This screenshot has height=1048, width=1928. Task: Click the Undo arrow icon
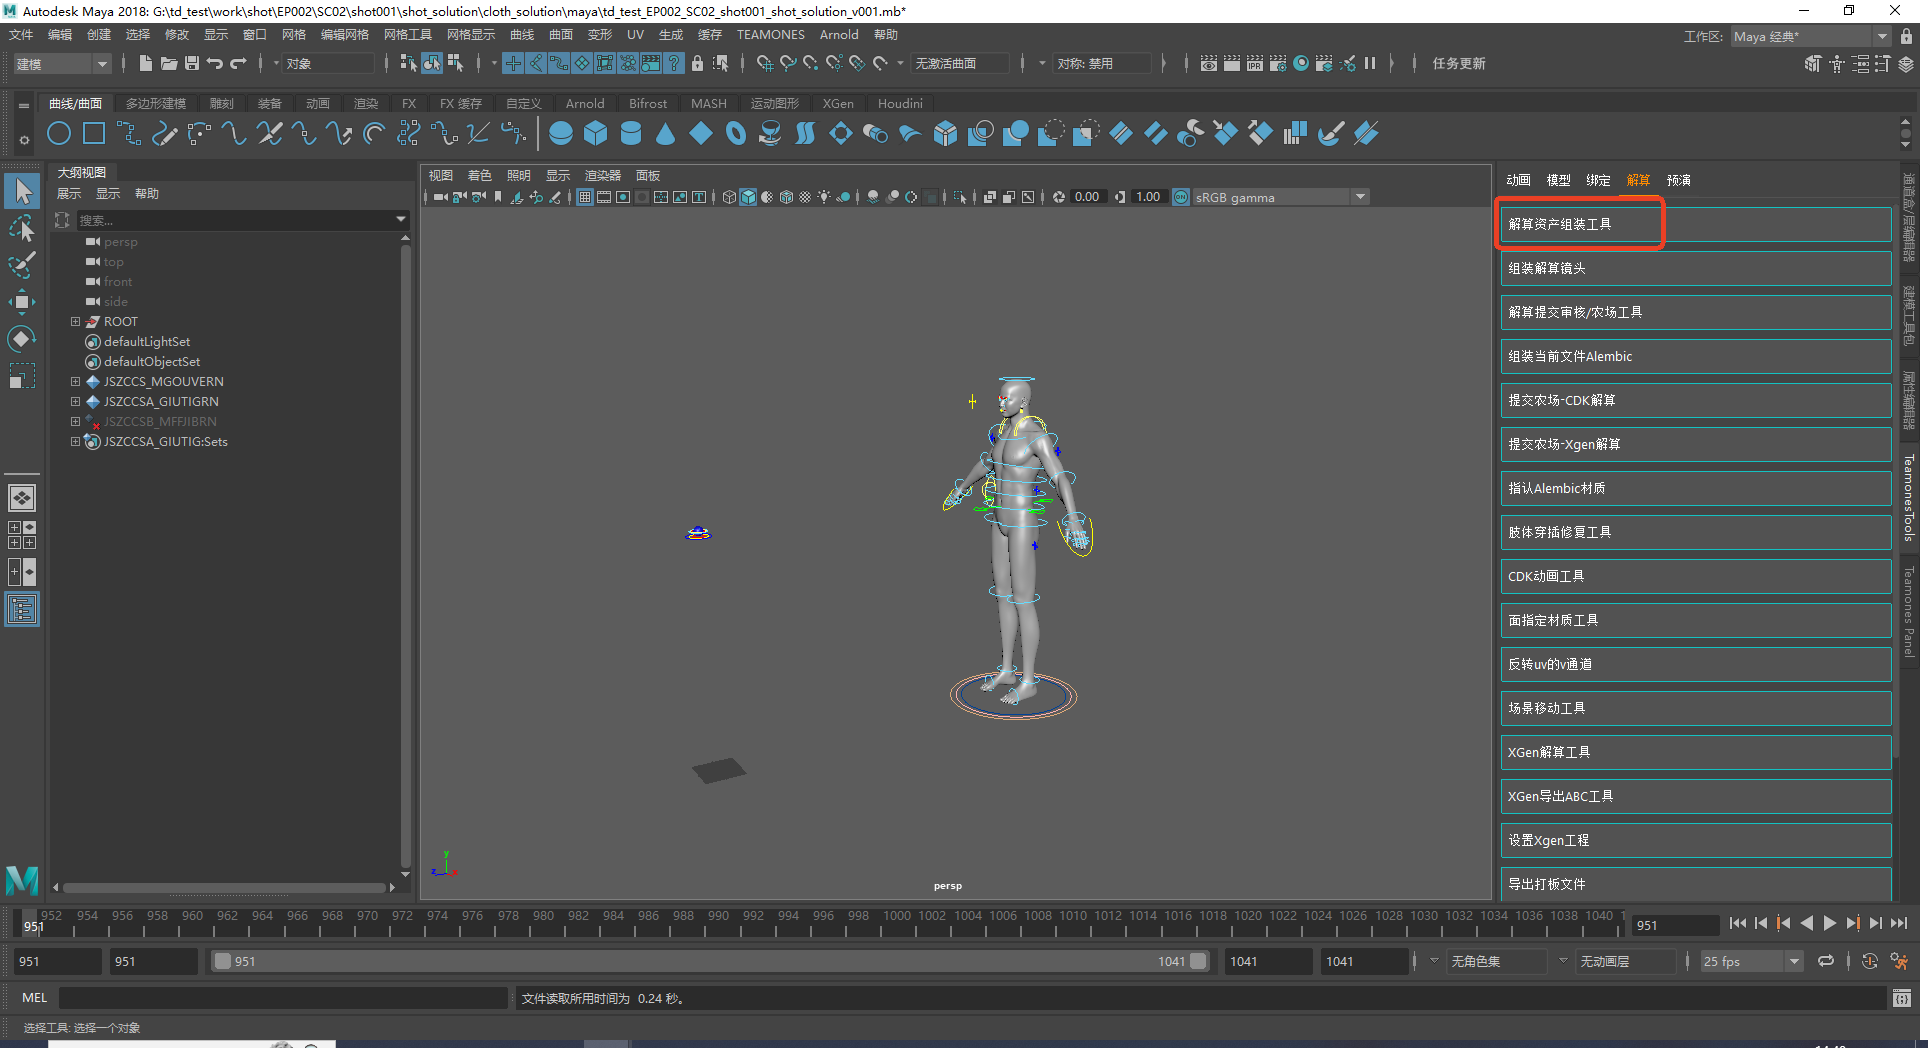(x=215, y=63)
